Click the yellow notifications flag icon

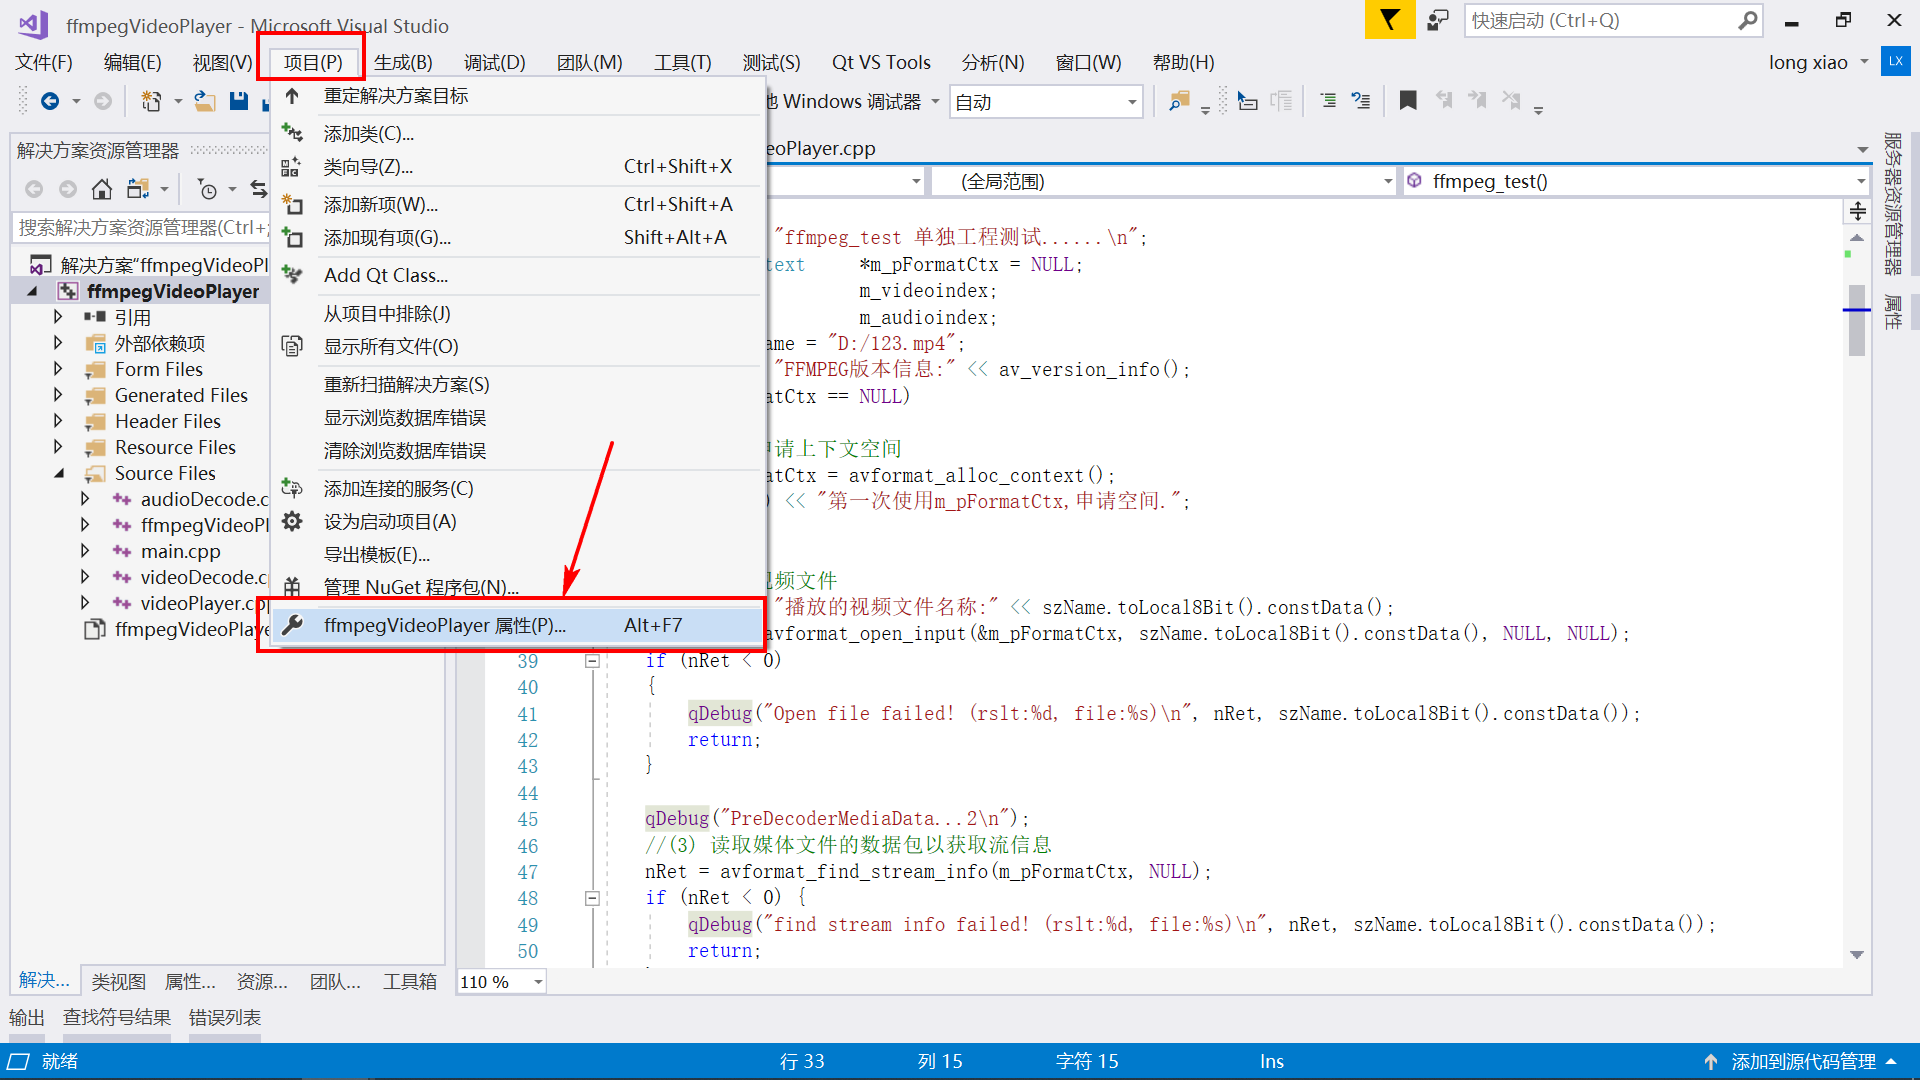click(1389, 20)
